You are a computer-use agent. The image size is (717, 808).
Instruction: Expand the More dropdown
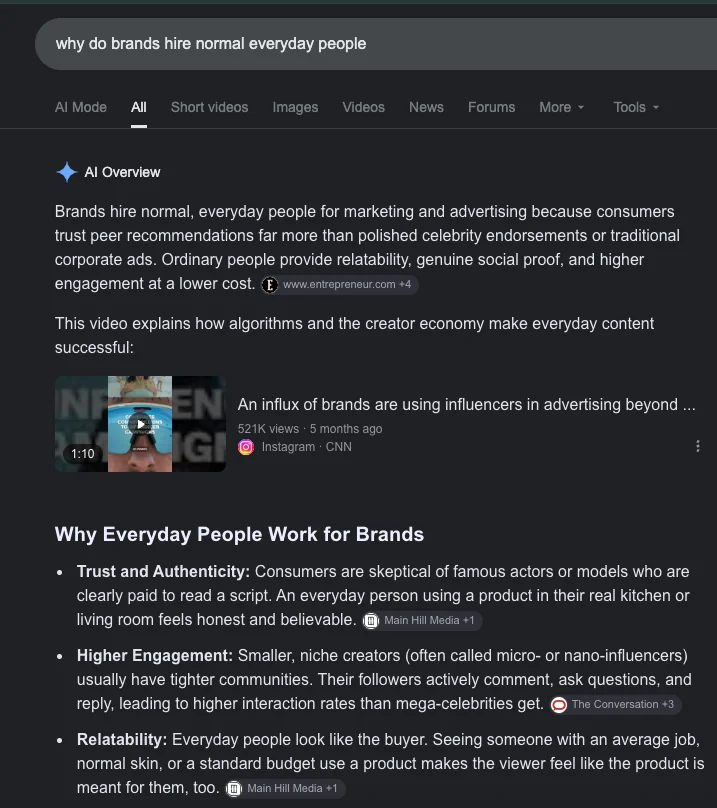click(x=561, y=107)
